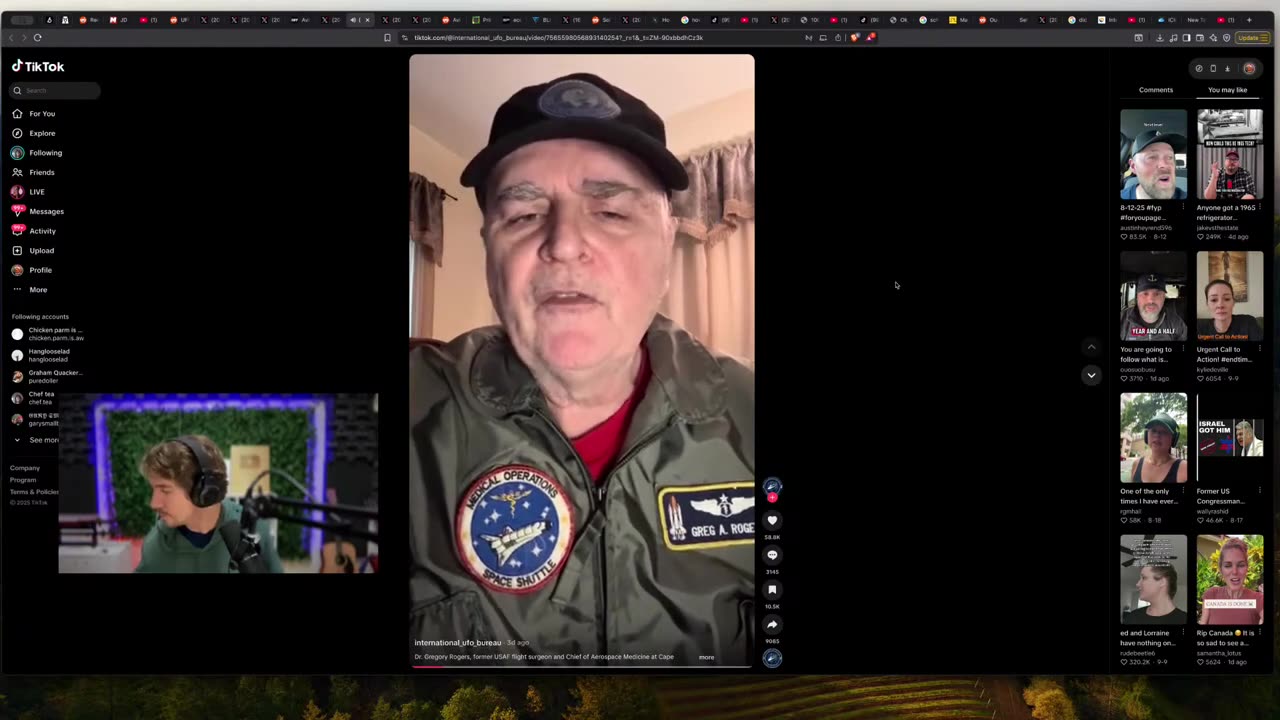The image size is (1280, 720).
Task: Expand video caption with more
Action: click(706, 657)
